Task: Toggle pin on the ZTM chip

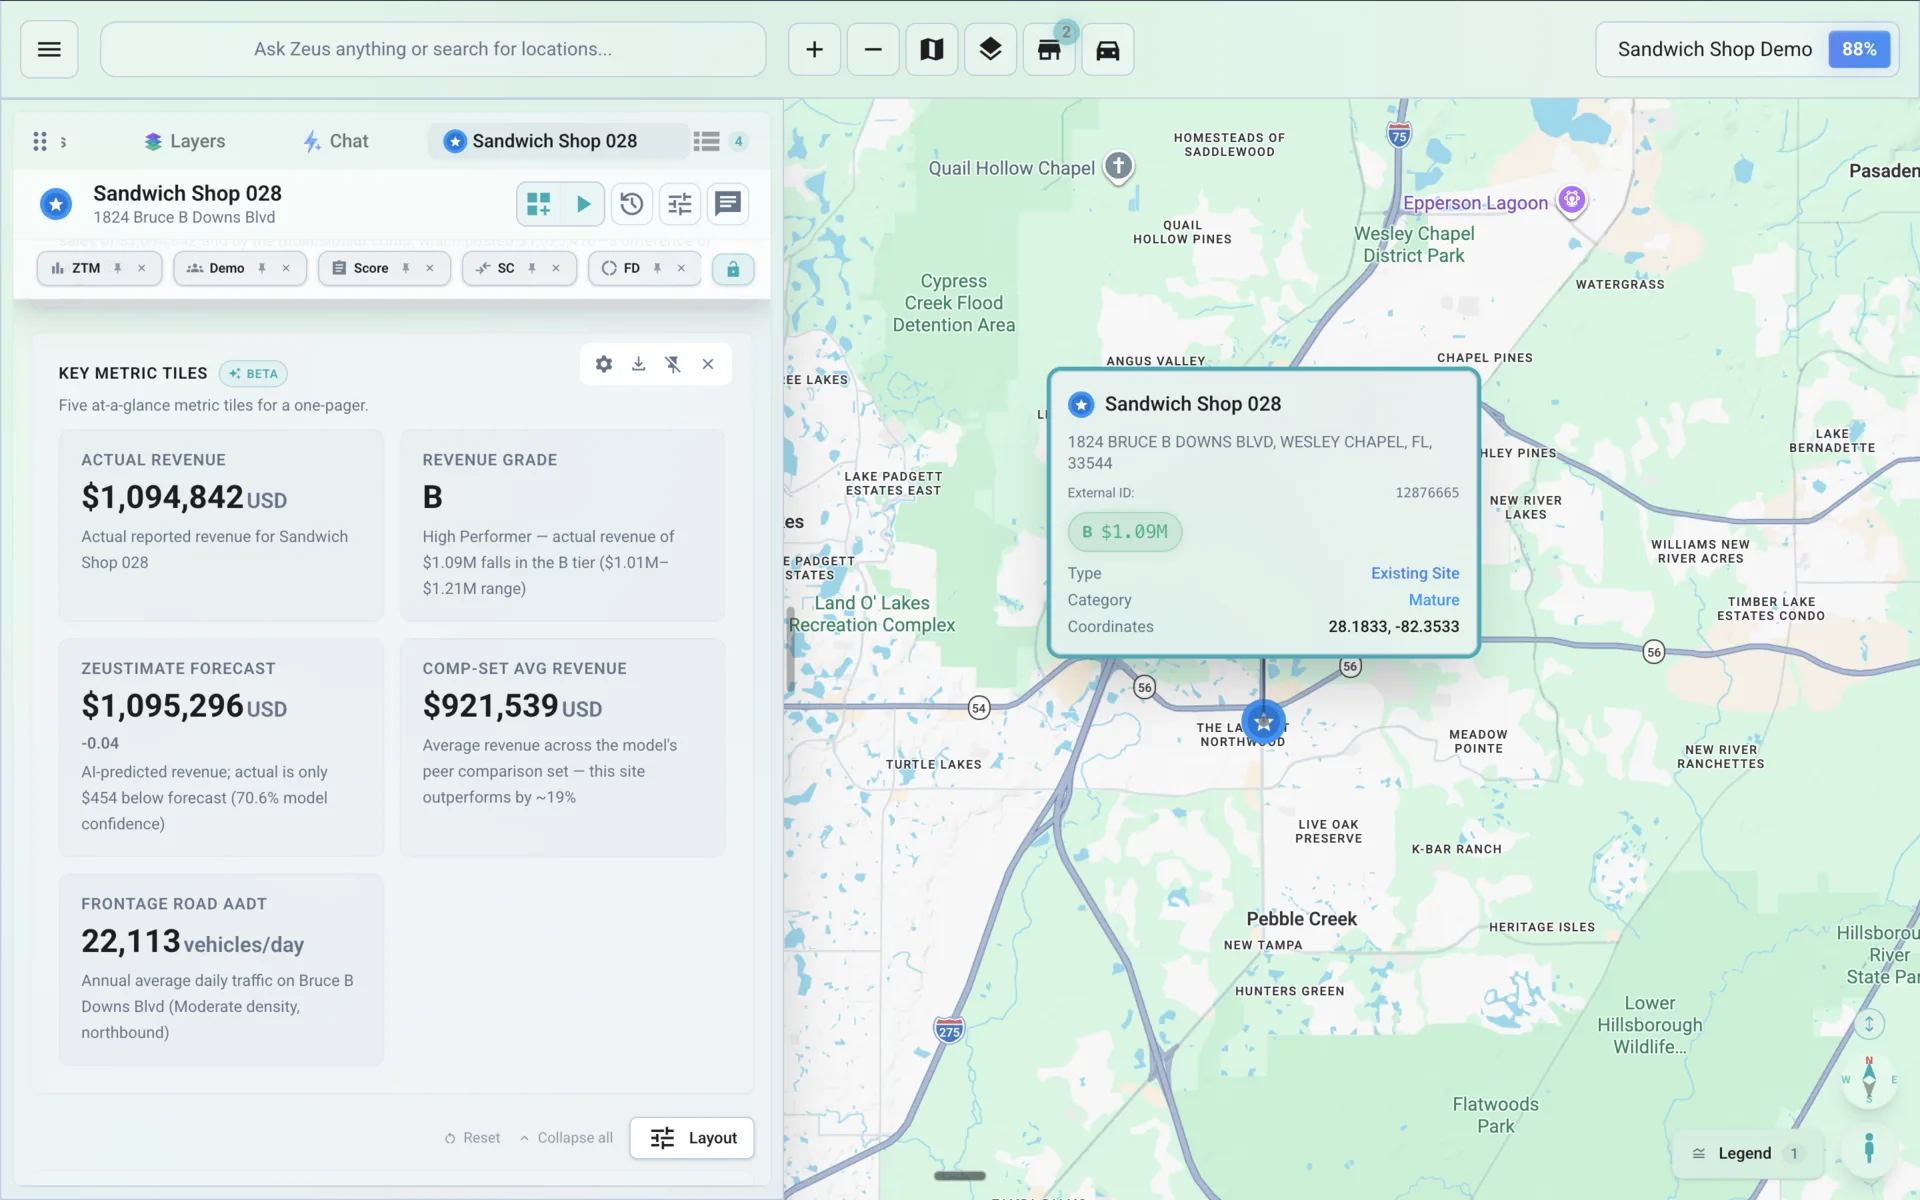Action: coord(118,268)
